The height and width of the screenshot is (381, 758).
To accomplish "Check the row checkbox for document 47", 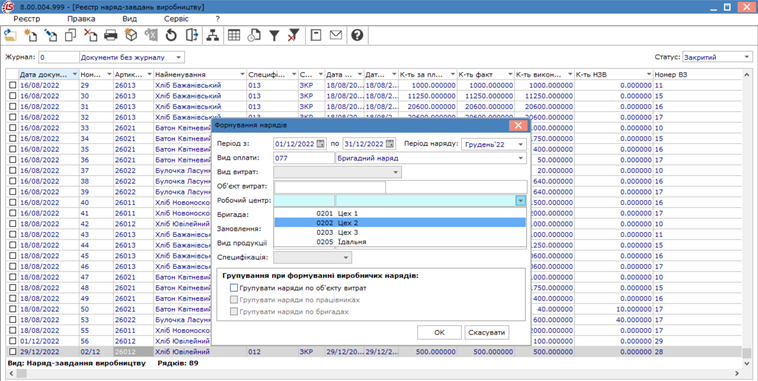I will tap(13, 277).
